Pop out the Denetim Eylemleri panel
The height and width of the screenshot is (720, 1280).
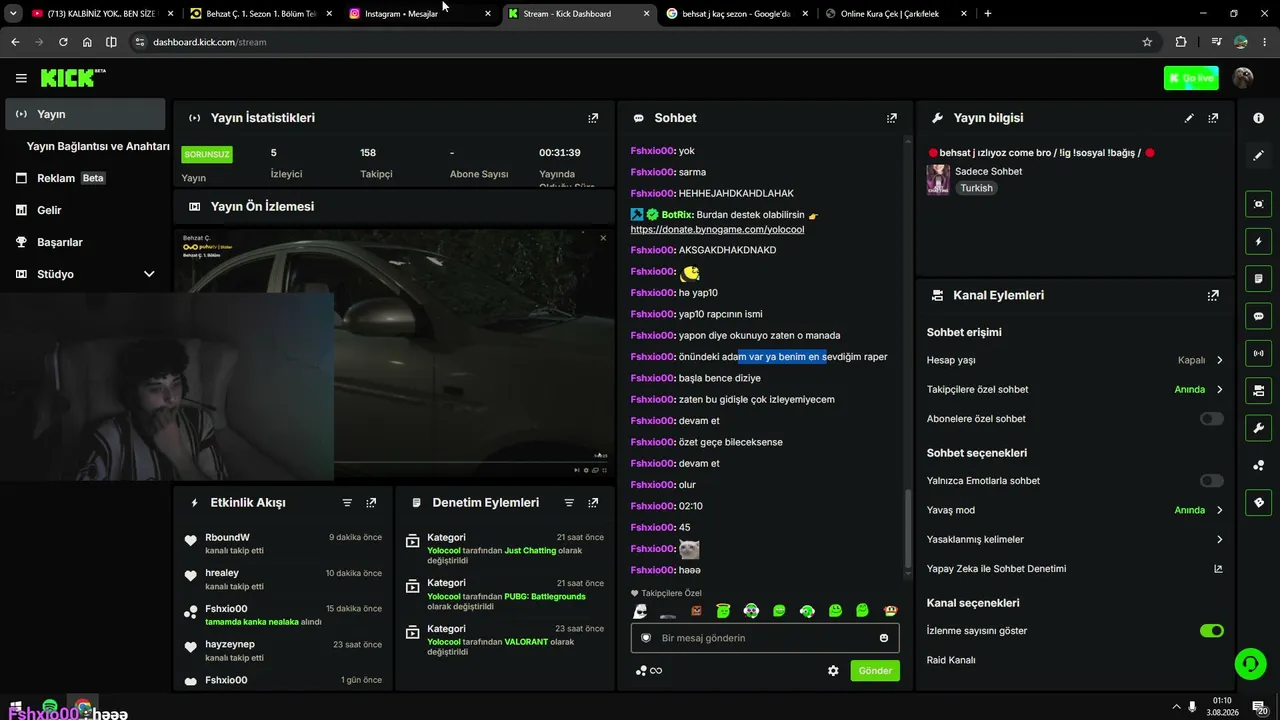(593, 503)
